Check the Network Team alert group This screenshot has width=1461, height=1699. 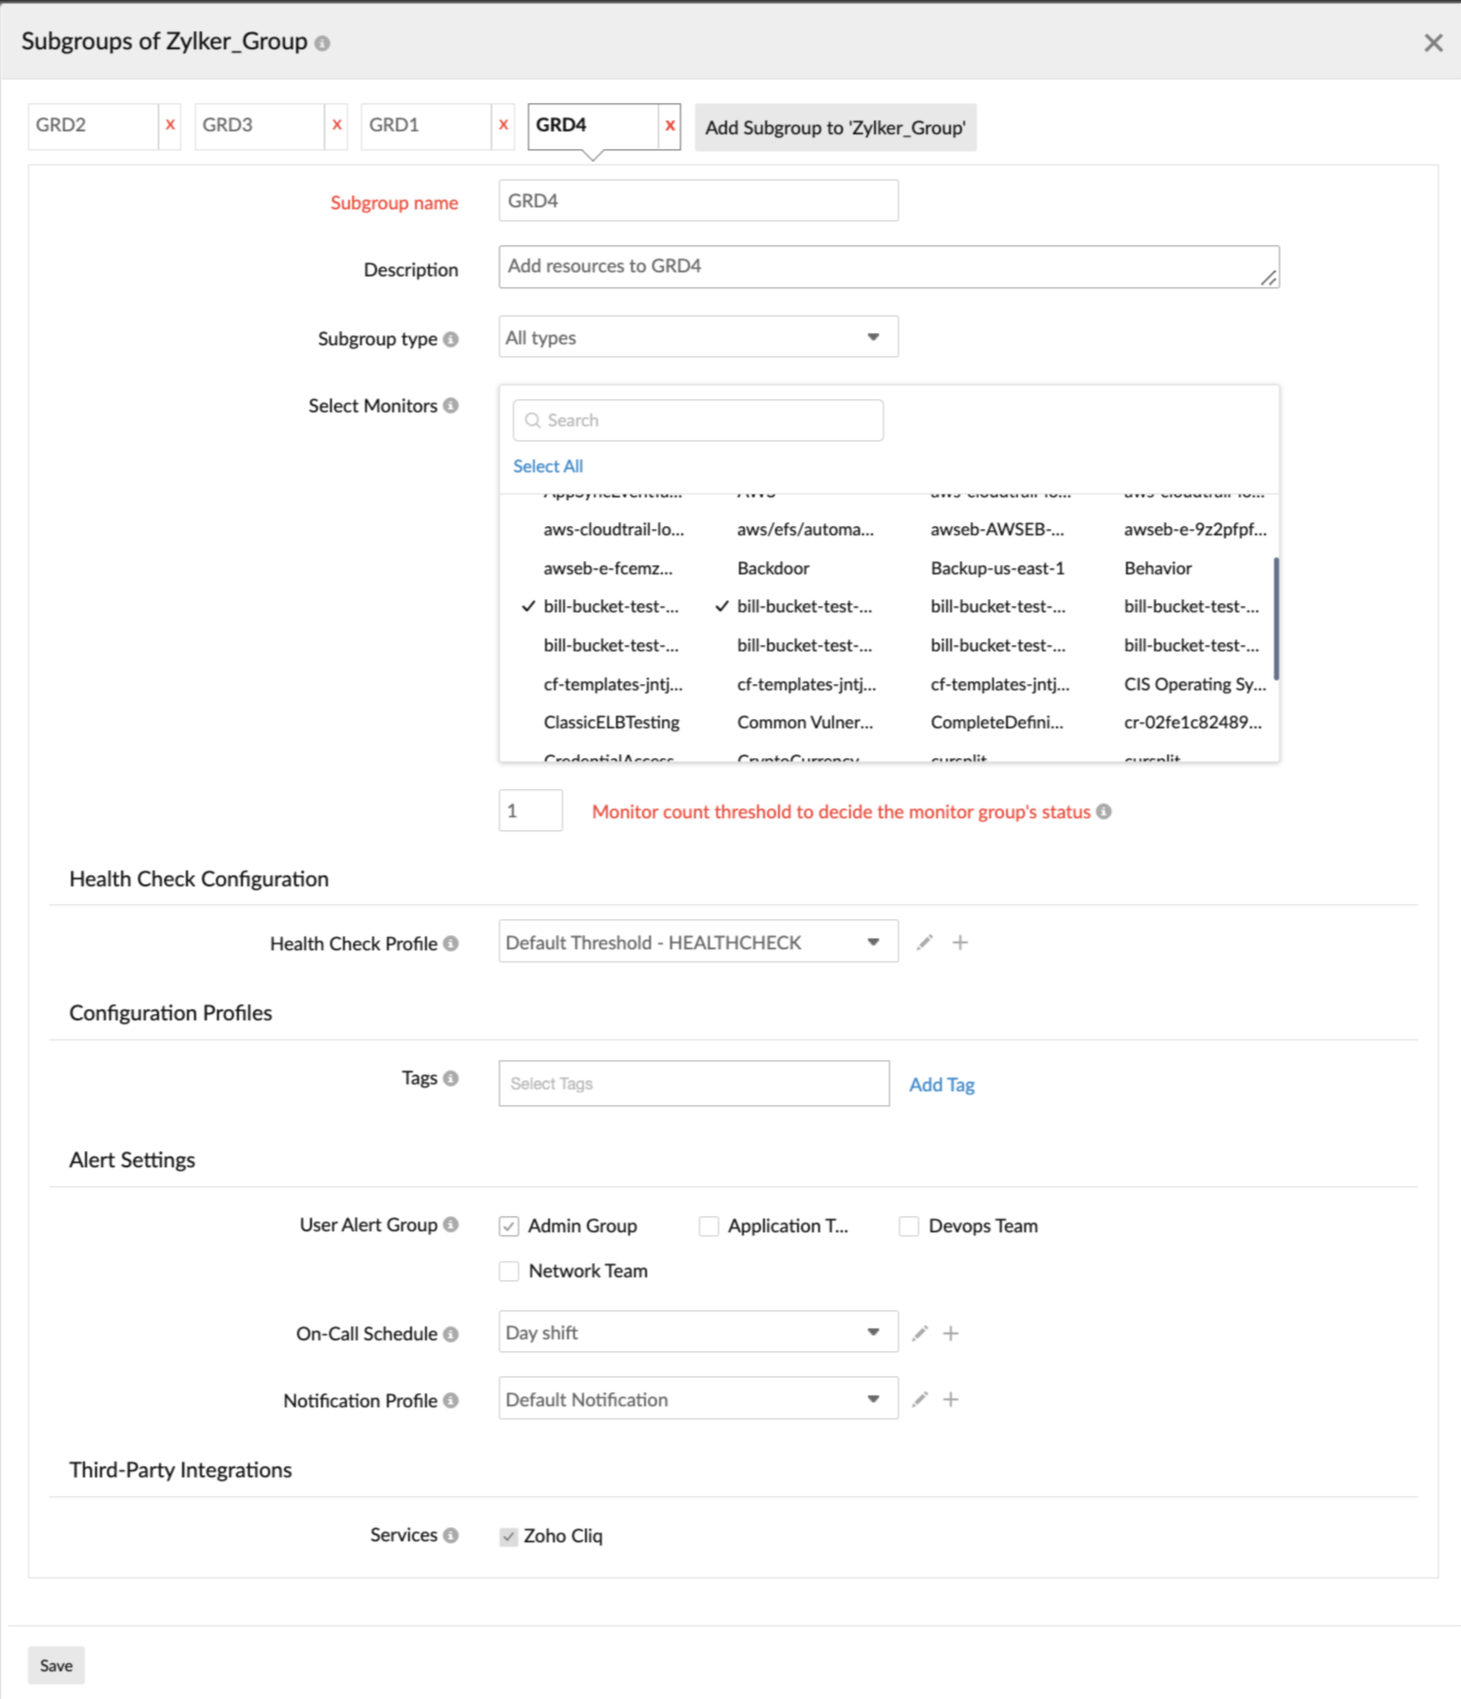[509, 1271]
